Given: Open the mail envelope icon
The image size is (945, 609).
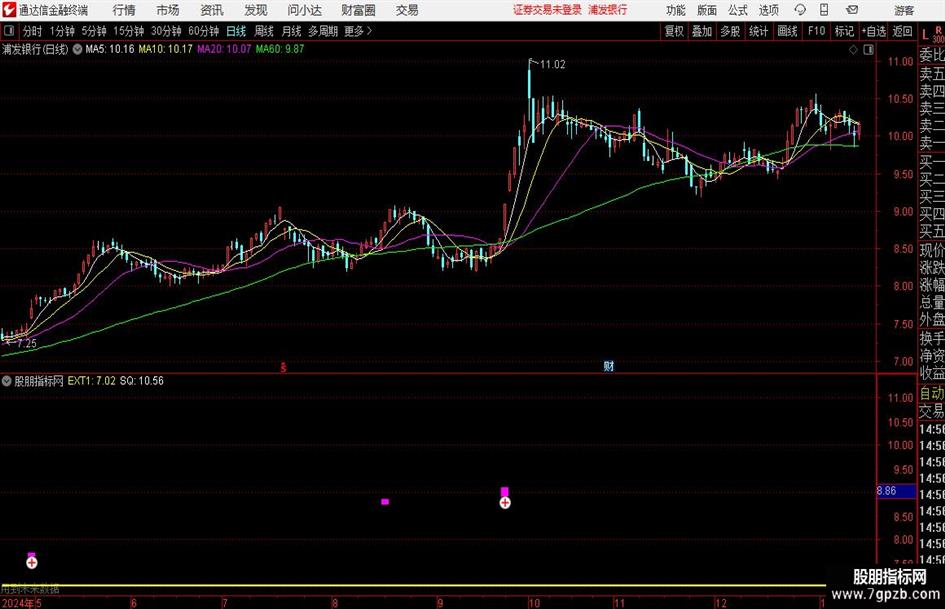Looking at the screenshot, I should click(x=852, y=10).
